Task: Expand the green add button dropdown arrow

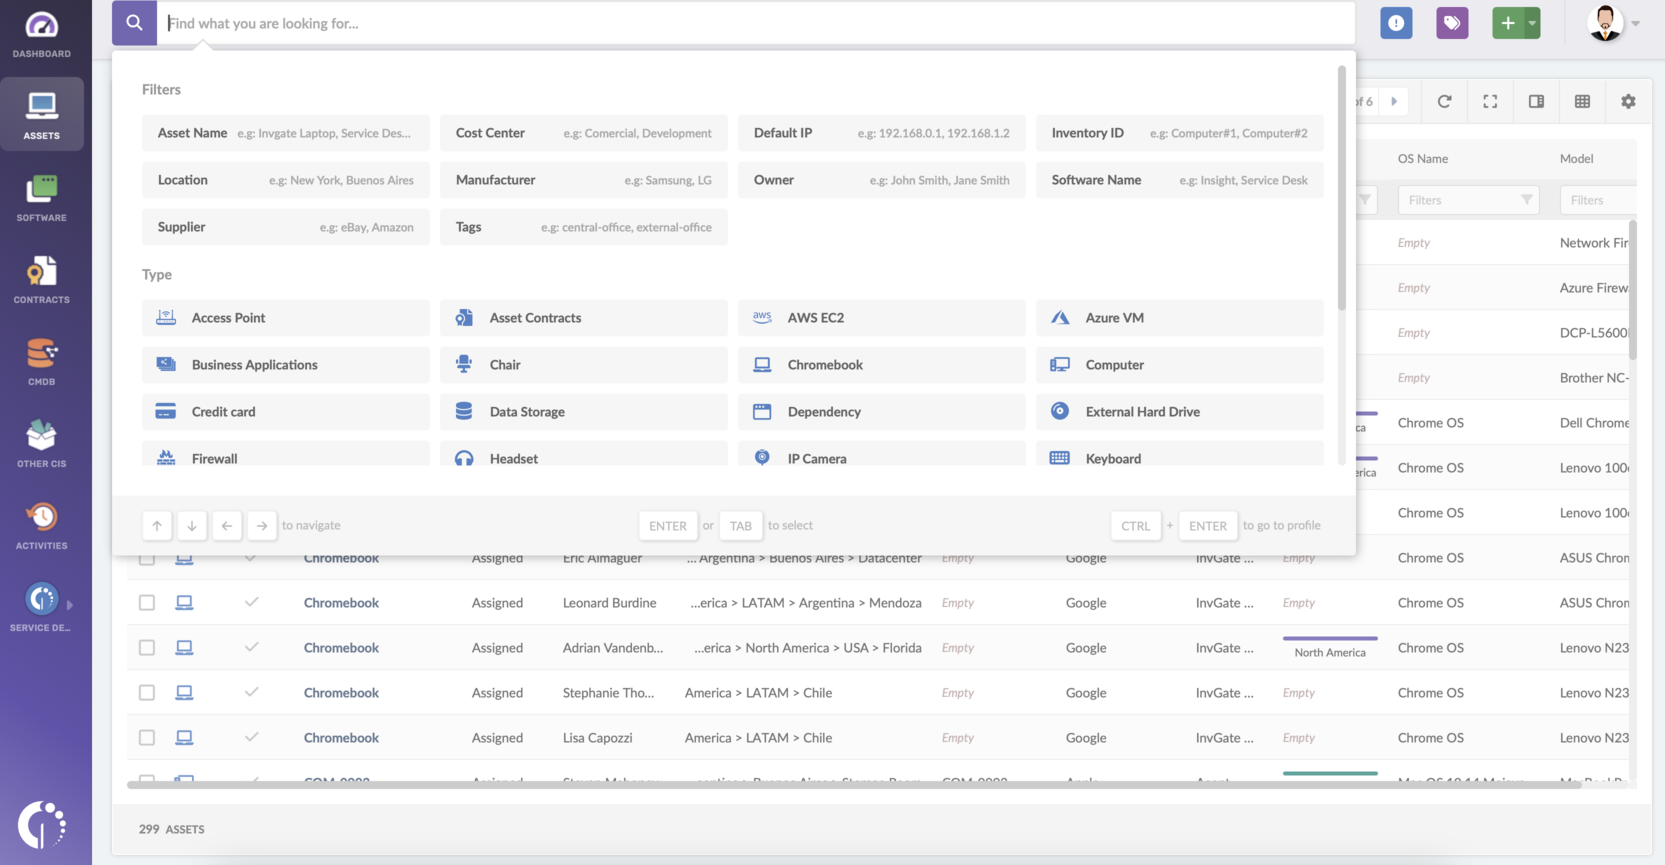Action: pos(1531,23)
